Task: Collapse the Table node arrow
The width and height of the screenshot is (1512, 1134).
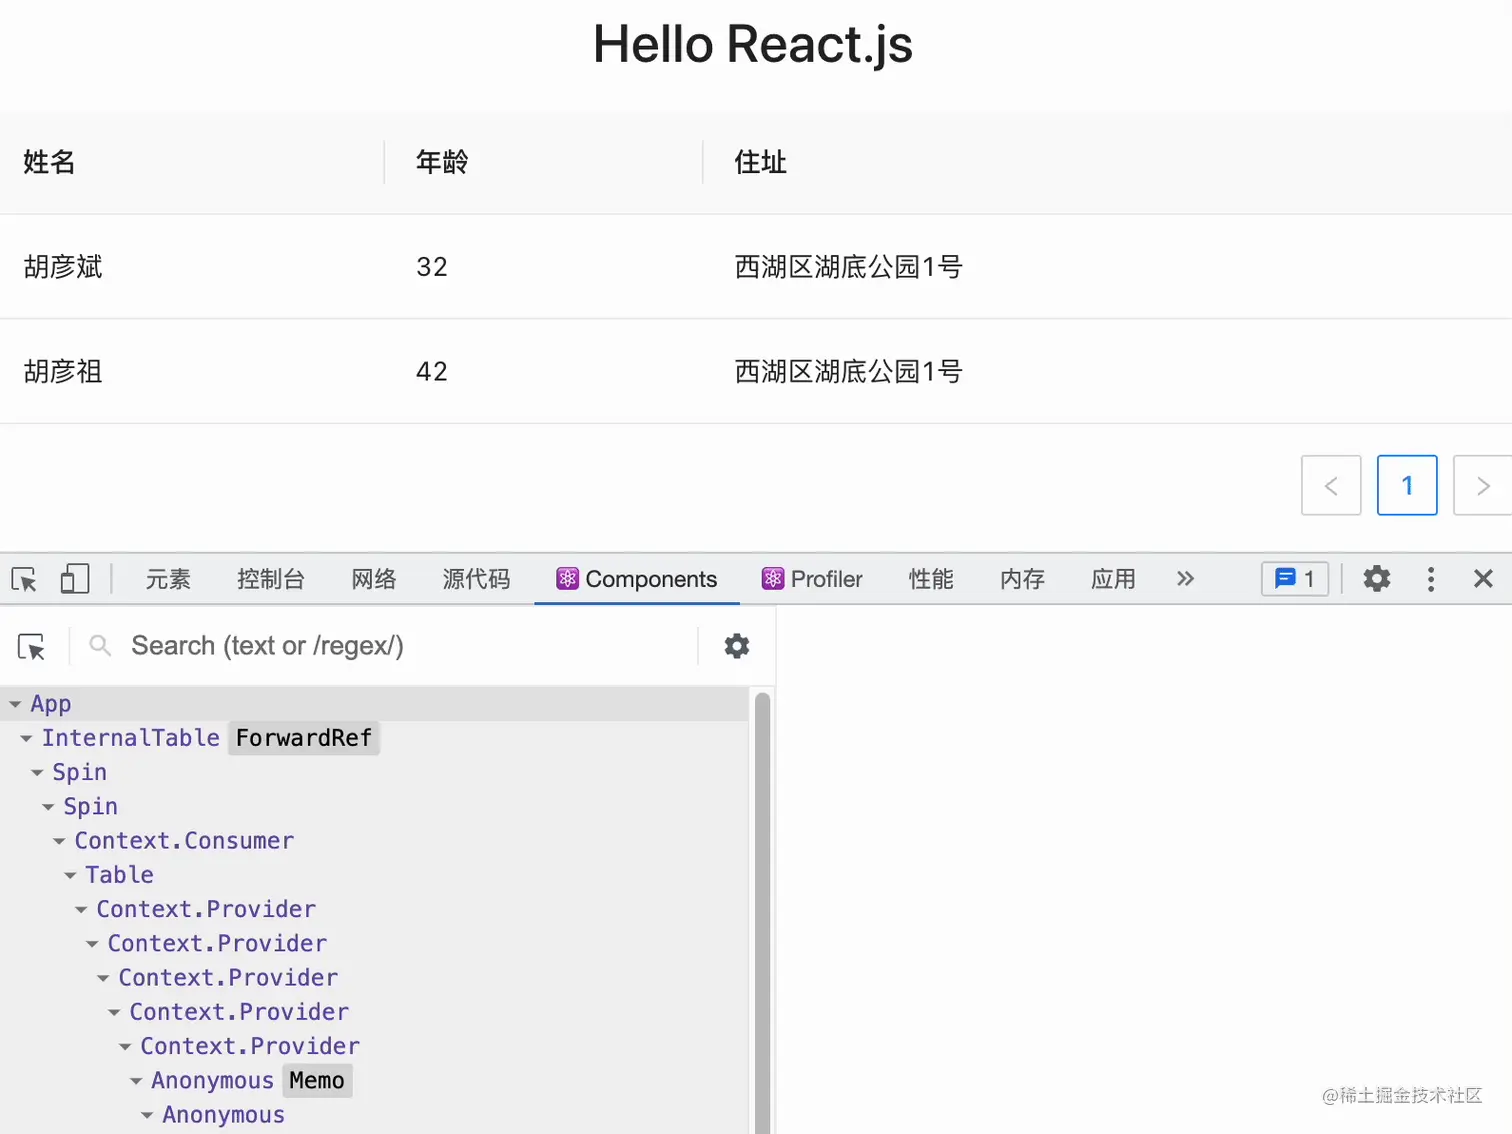Action: [70, 875]
